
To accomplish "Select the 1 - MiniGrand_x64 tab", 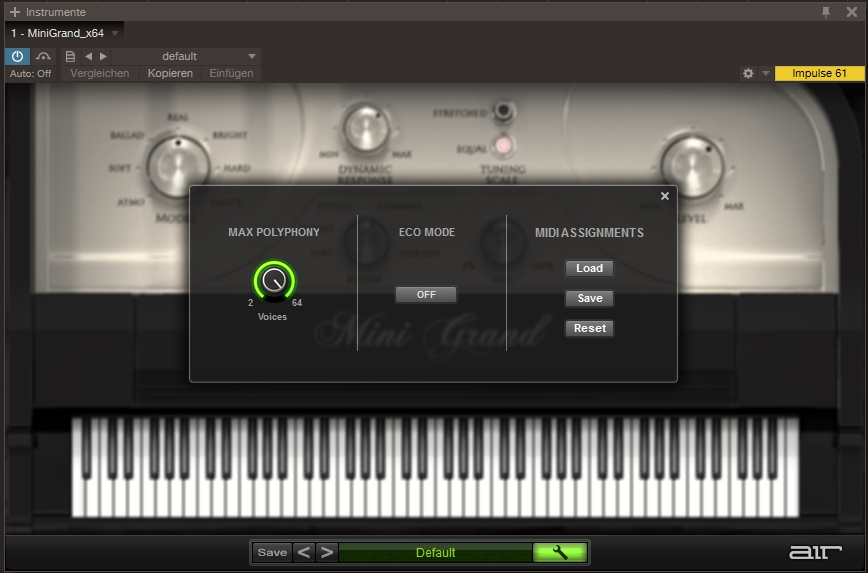I will pos(58,33).
